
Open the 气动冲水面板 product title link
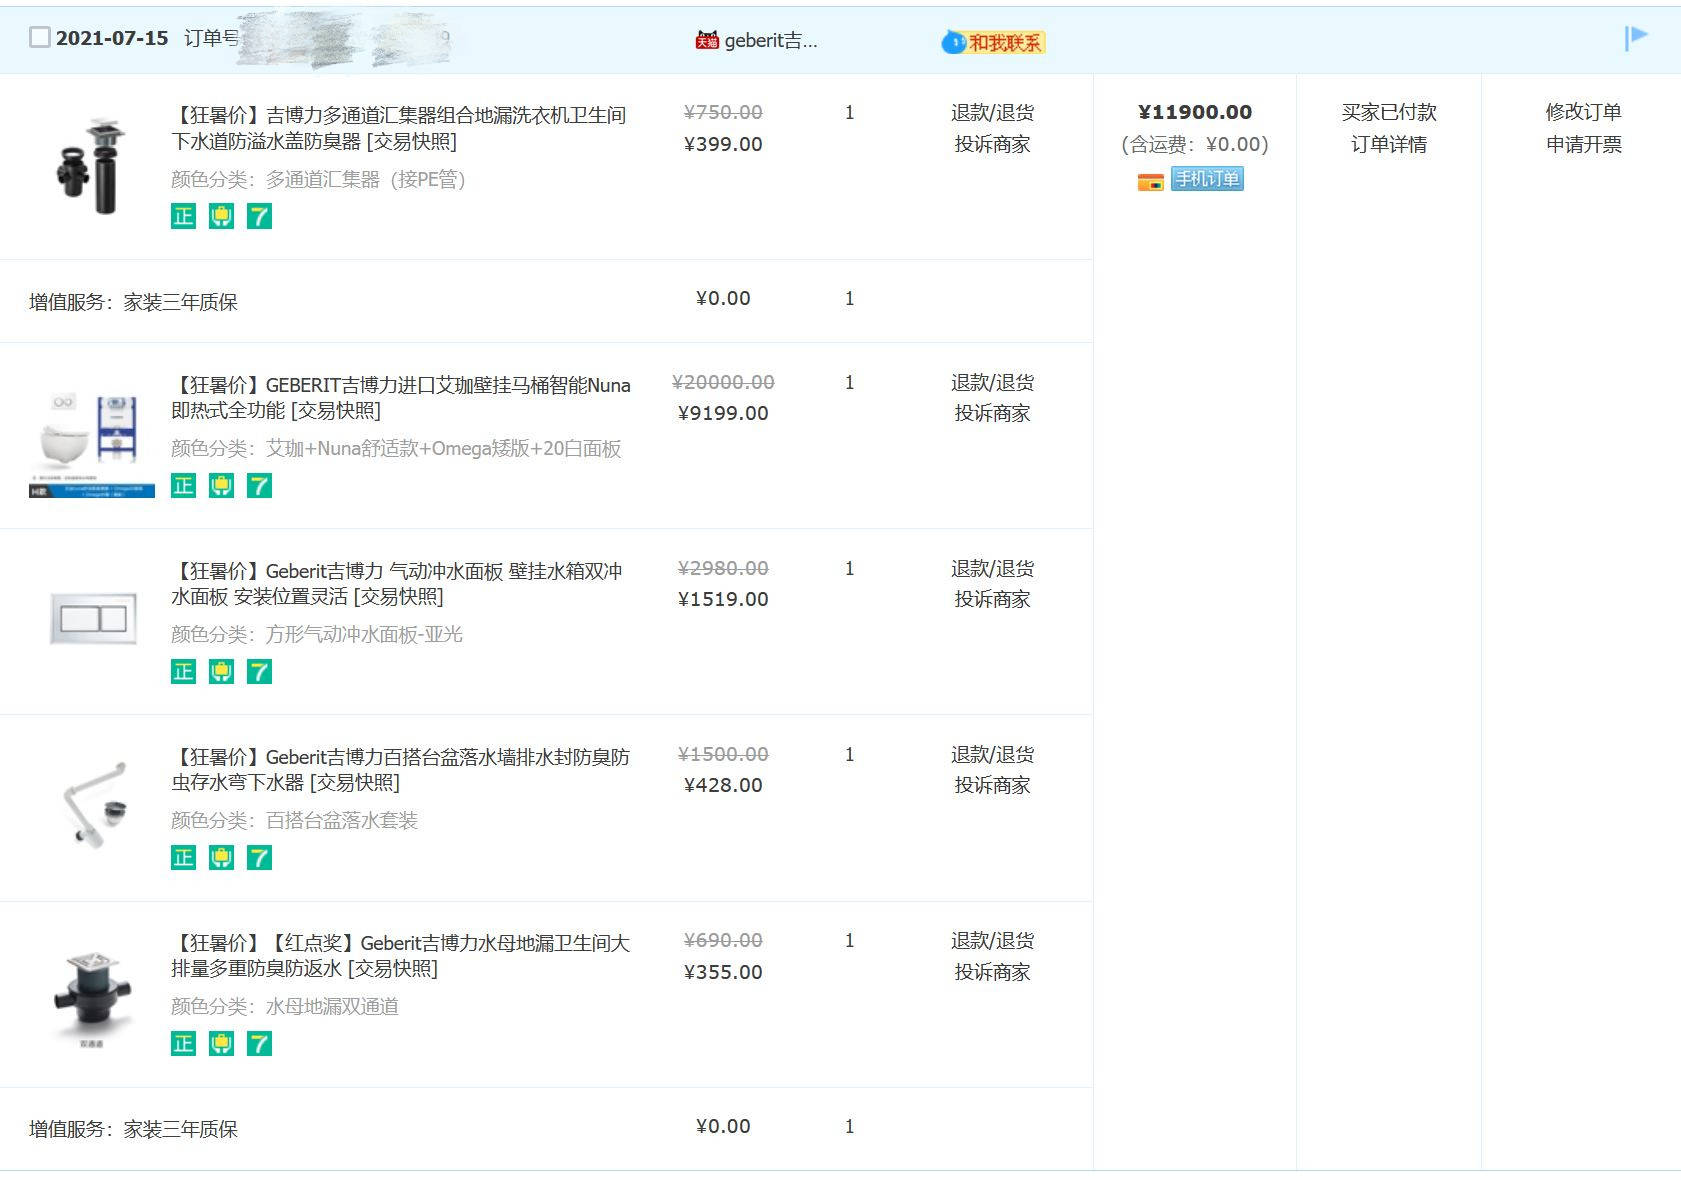[x=397, y=583]
